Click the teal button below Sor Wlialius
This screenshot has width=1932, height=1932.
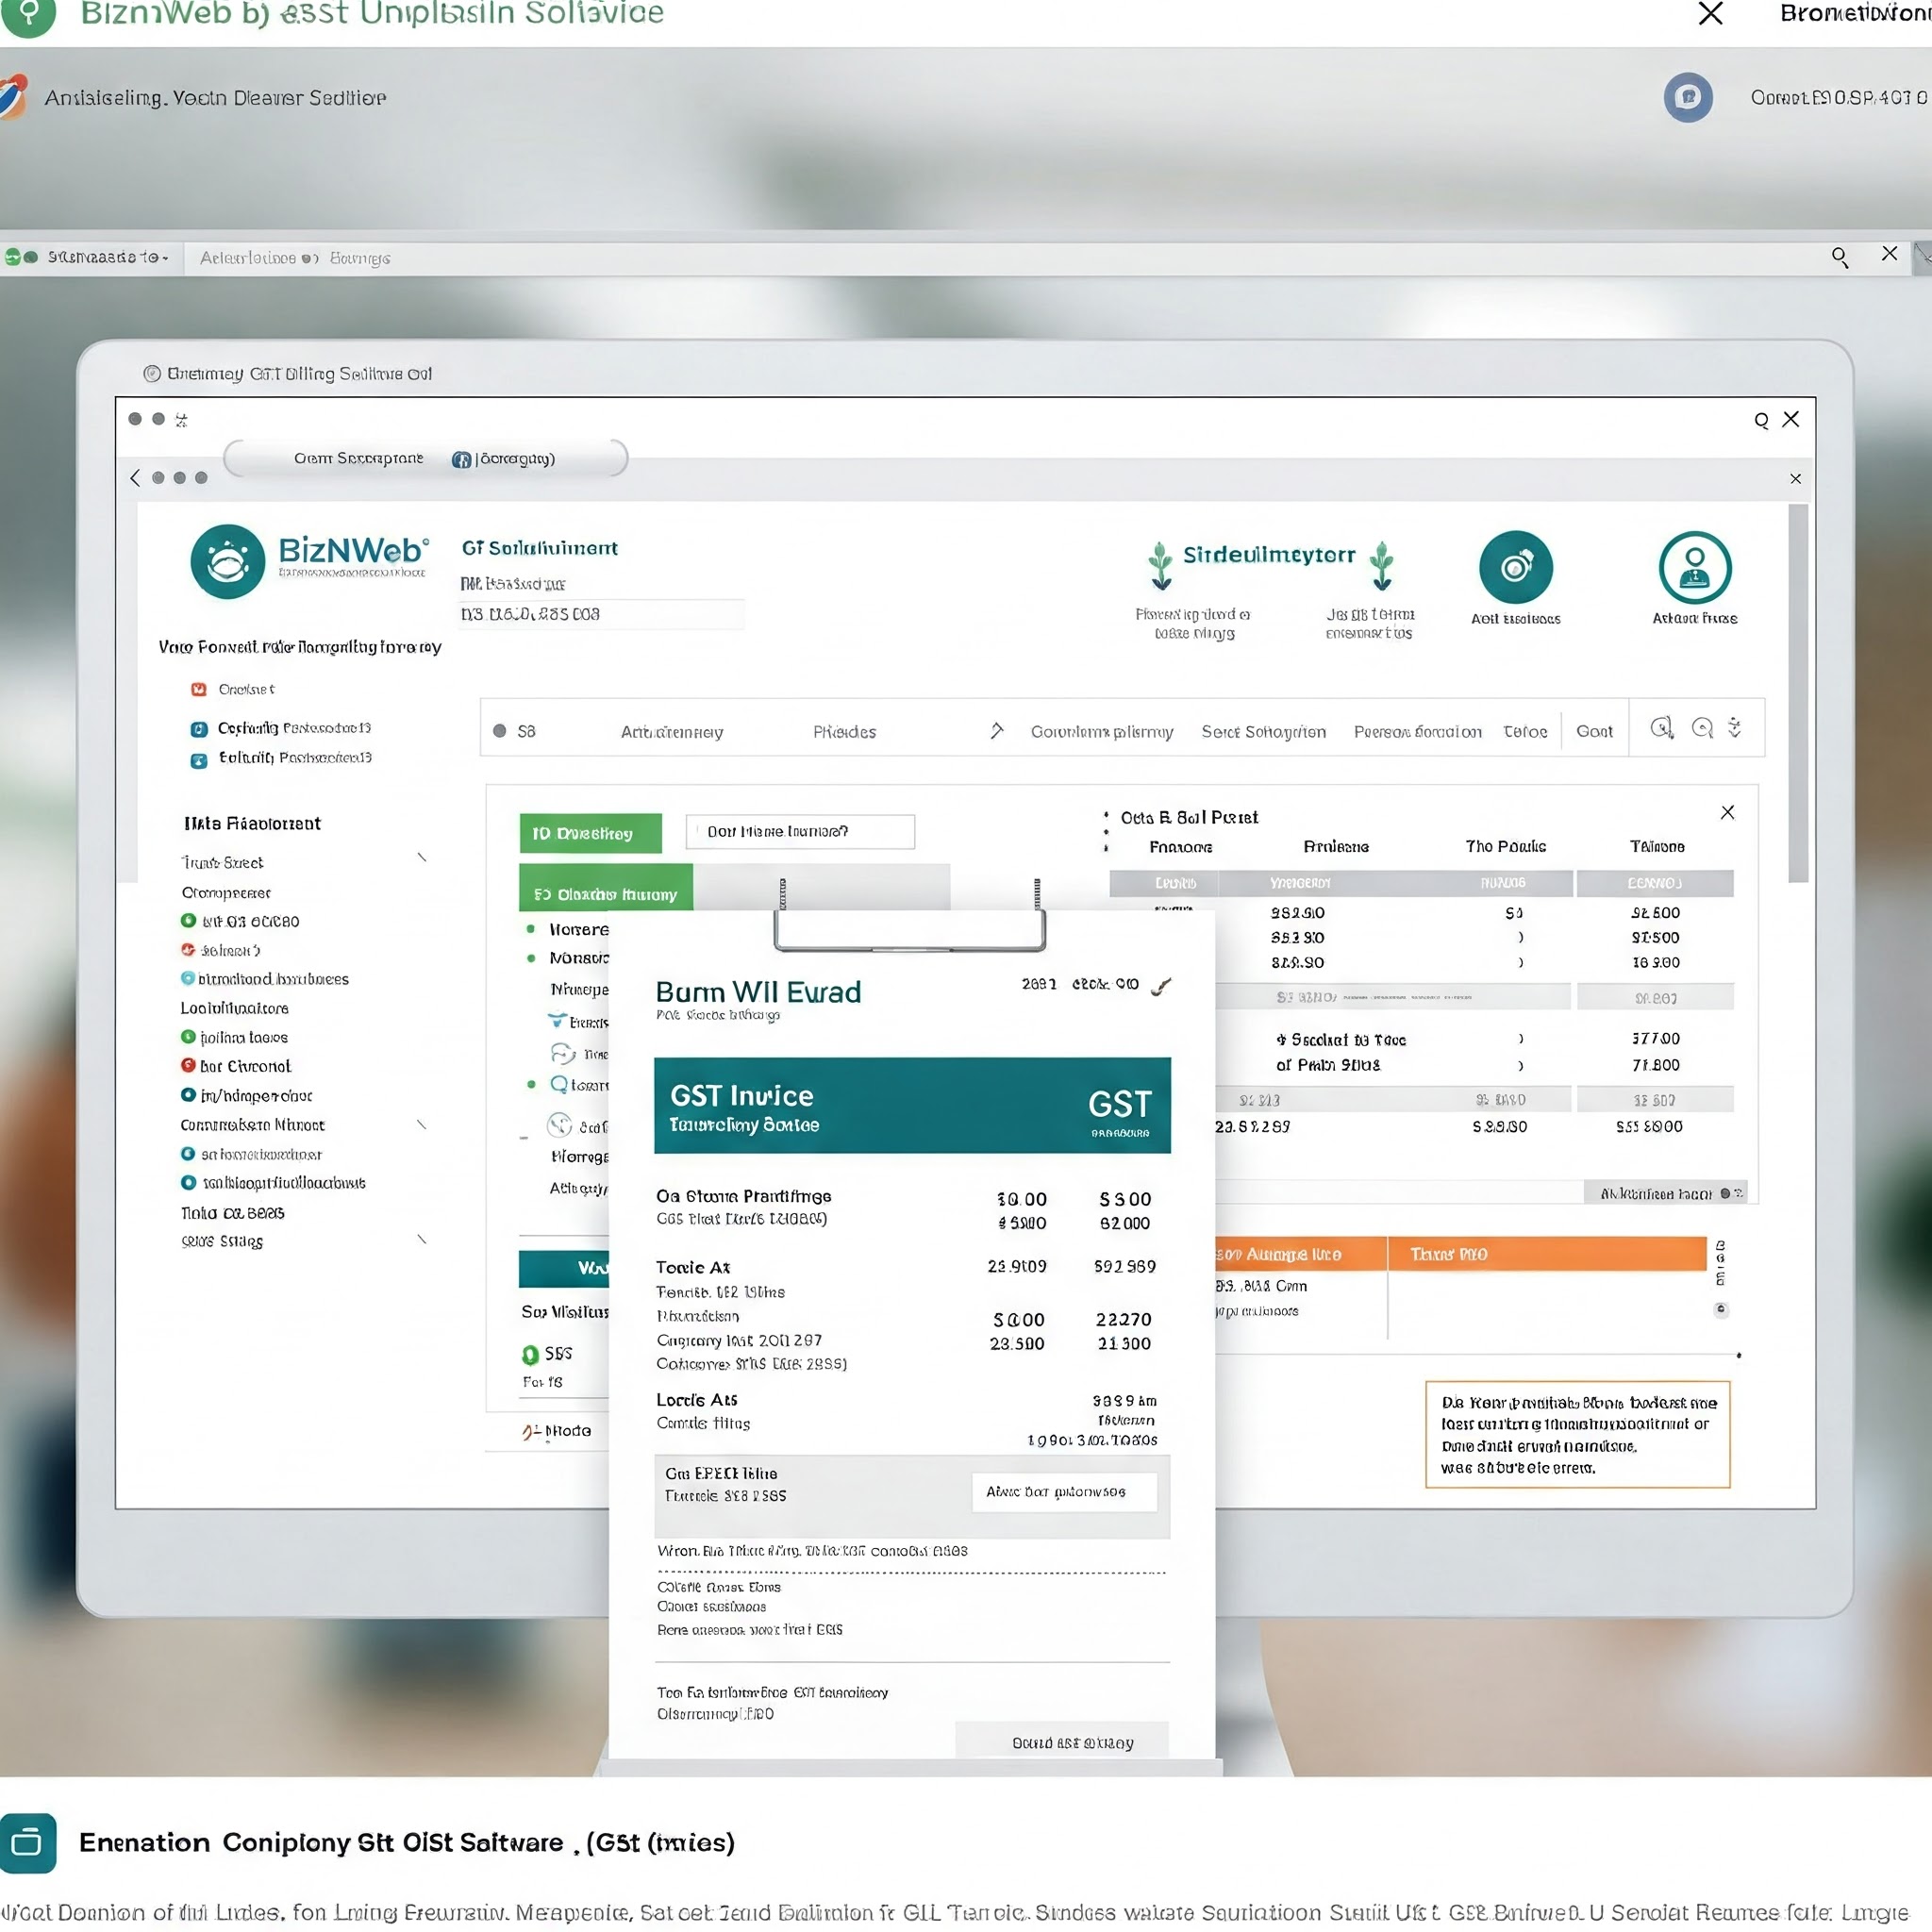(563, 1268)
